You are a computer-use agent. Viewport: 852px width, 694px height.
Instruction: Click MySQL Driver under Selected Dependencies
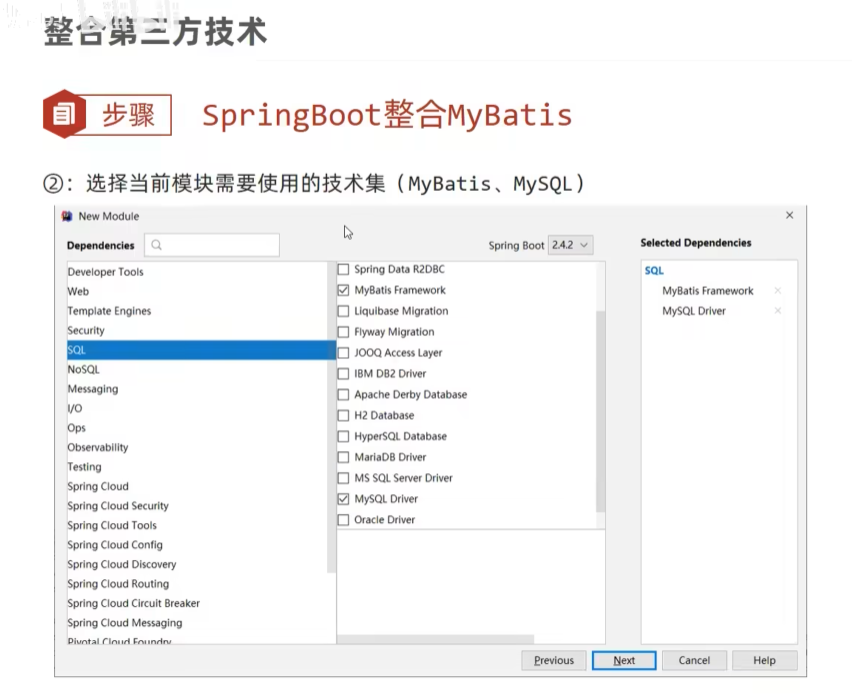point(694,311)
